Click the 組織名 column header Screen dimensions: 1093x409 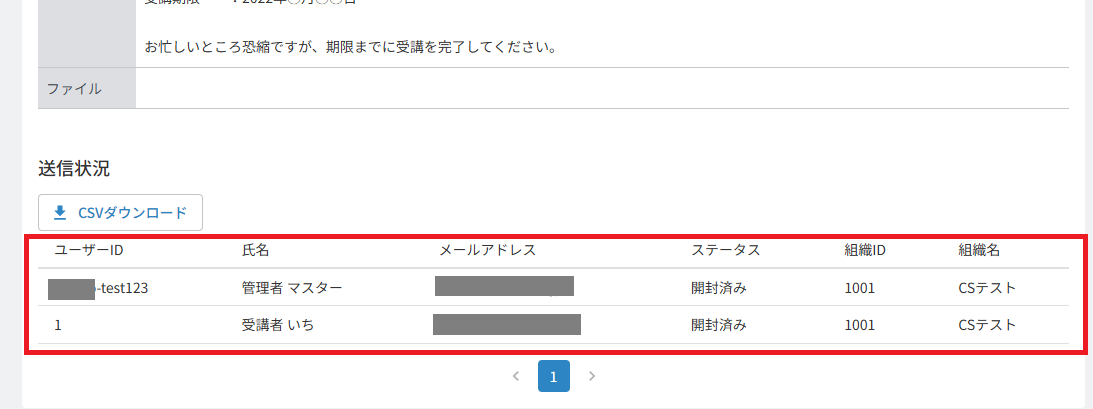pos(979,251)
